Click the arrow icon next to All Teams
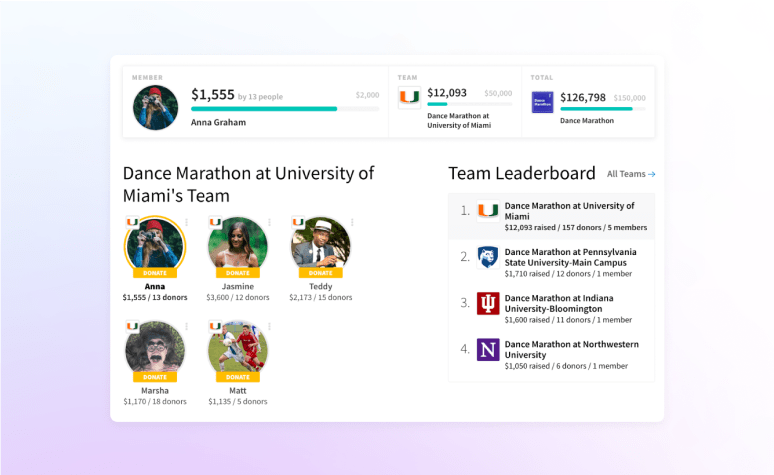The height and width of the screenshot is (475, 774). 652,174
